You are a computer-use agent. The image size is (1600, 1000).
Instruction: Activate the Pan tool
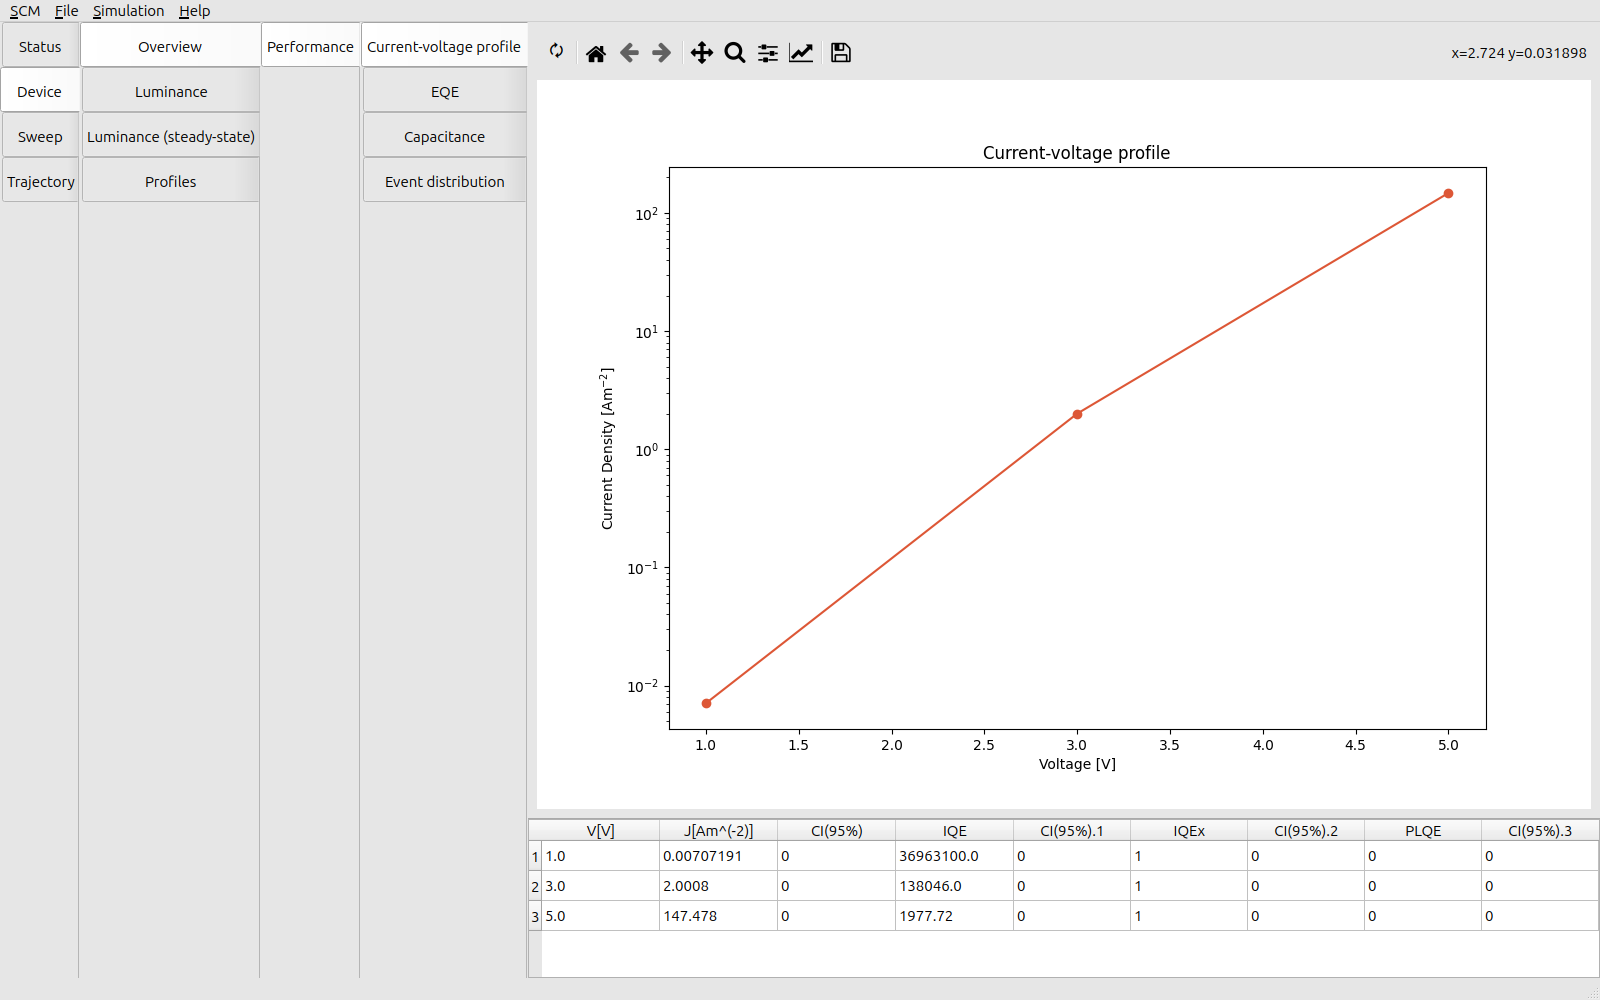(x=702, y=53)
